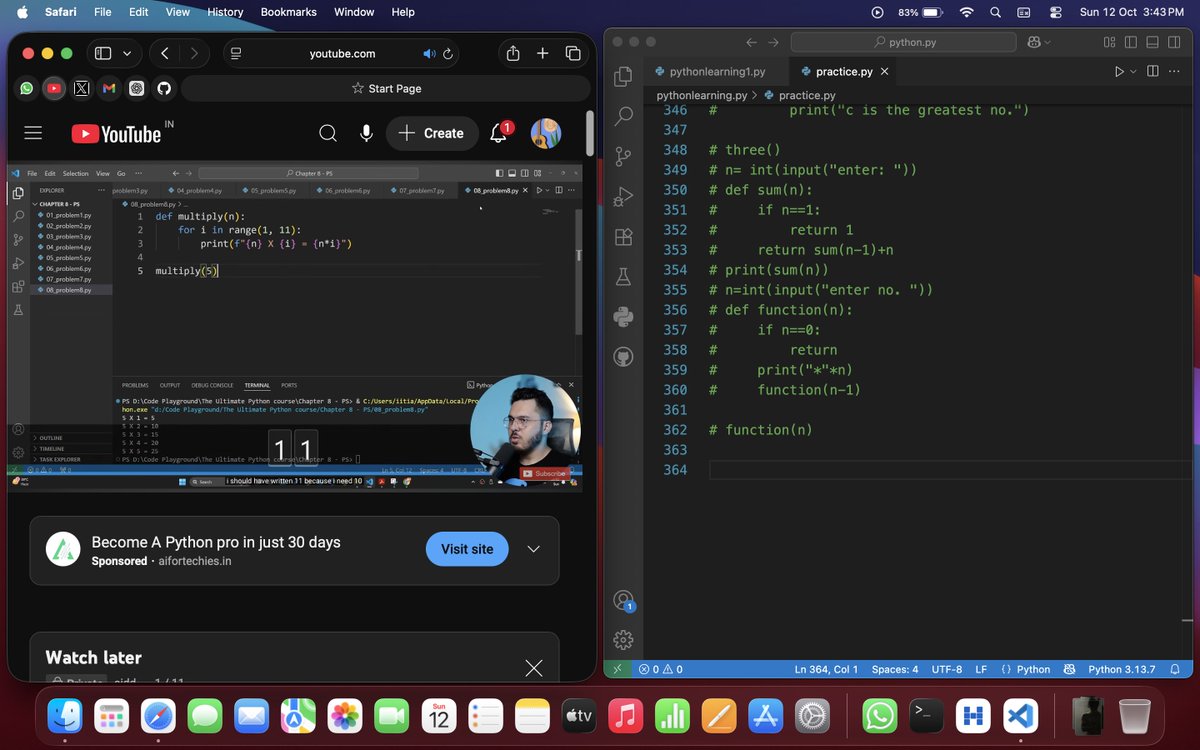This screenshot has width=1200, height=750.
Task: Open the GitHub pinned tab in Safari
Action: [164, 88]
